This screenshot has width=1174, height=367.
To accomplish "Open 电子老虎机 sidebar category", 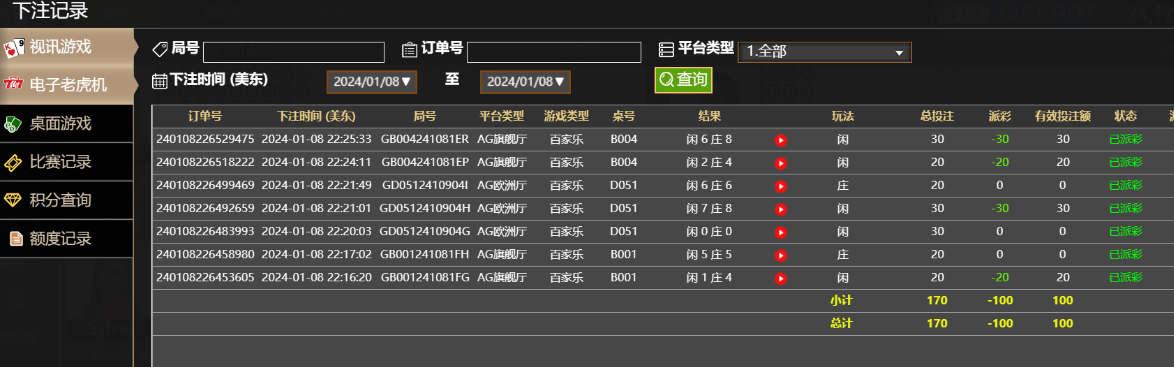I will click(x=67, y=85).
